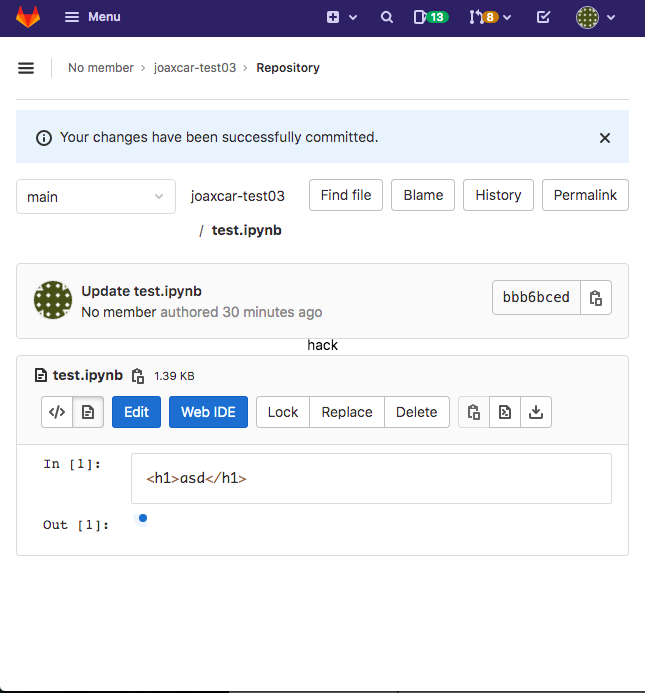645x693 pixels.
Task: Expand the main branch dropdown
Action: coord(96,197)
